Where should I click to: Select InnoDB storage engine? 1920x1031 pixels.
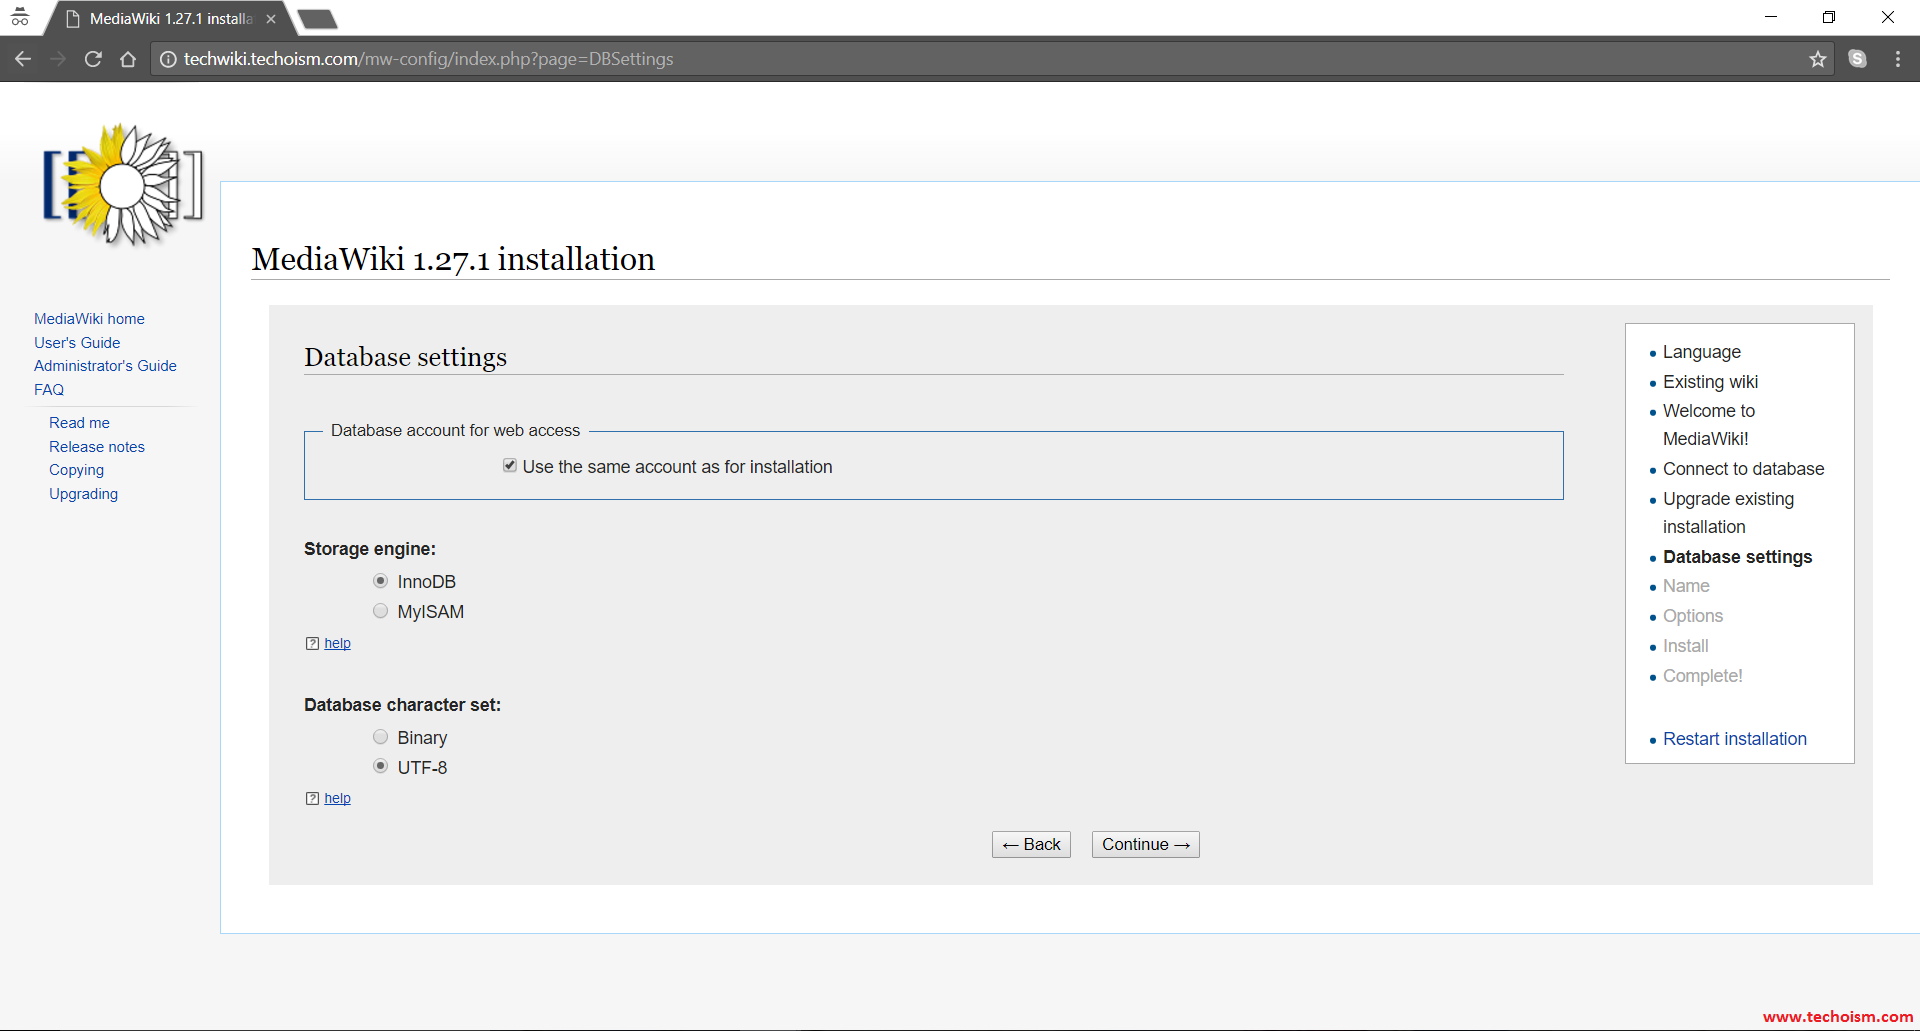click(380, 581)
